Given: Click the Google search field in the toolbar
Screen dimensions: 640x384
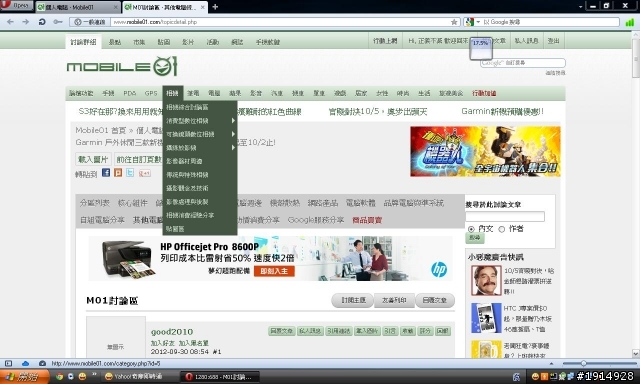Looking at the screenshot, I should pos(550,22).
